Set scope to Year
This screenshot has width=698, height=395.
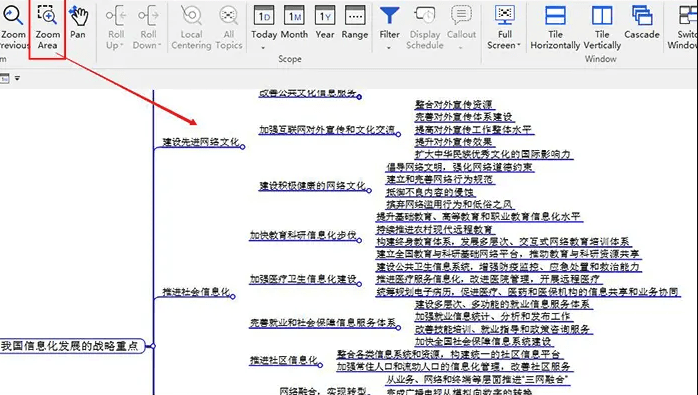325,22
